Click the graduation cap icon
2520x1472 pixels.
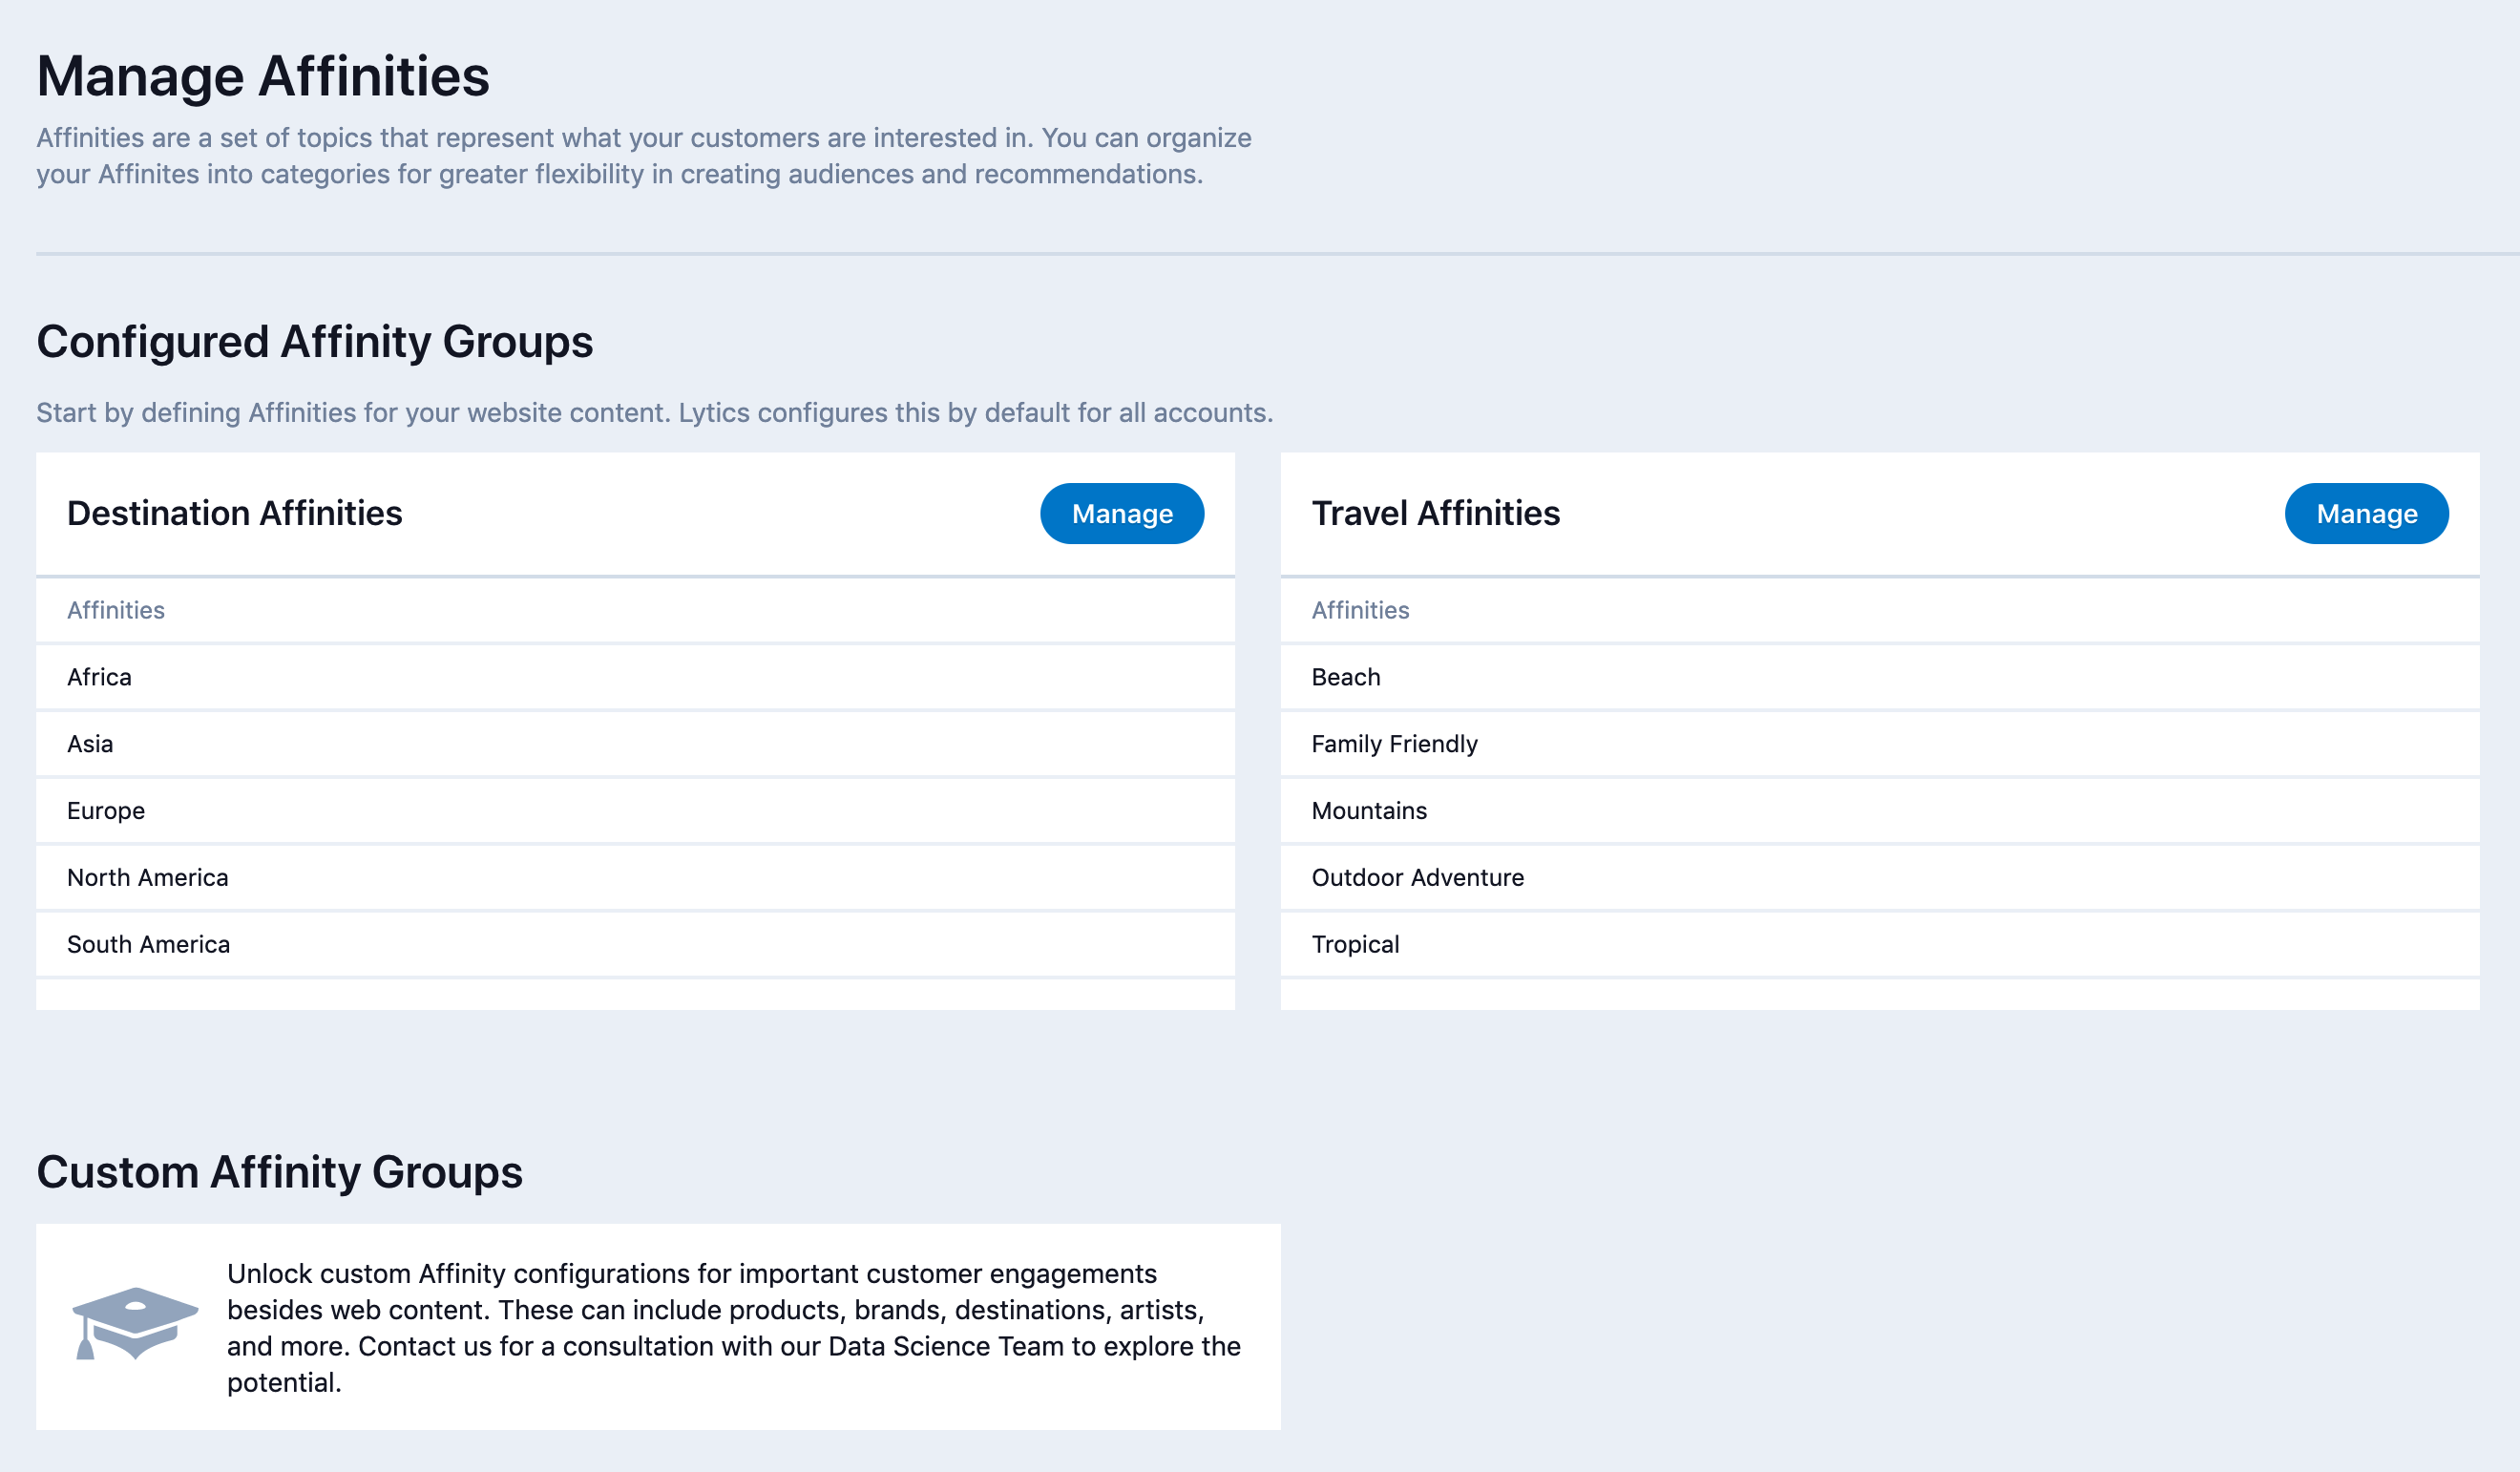point(134,1323)
